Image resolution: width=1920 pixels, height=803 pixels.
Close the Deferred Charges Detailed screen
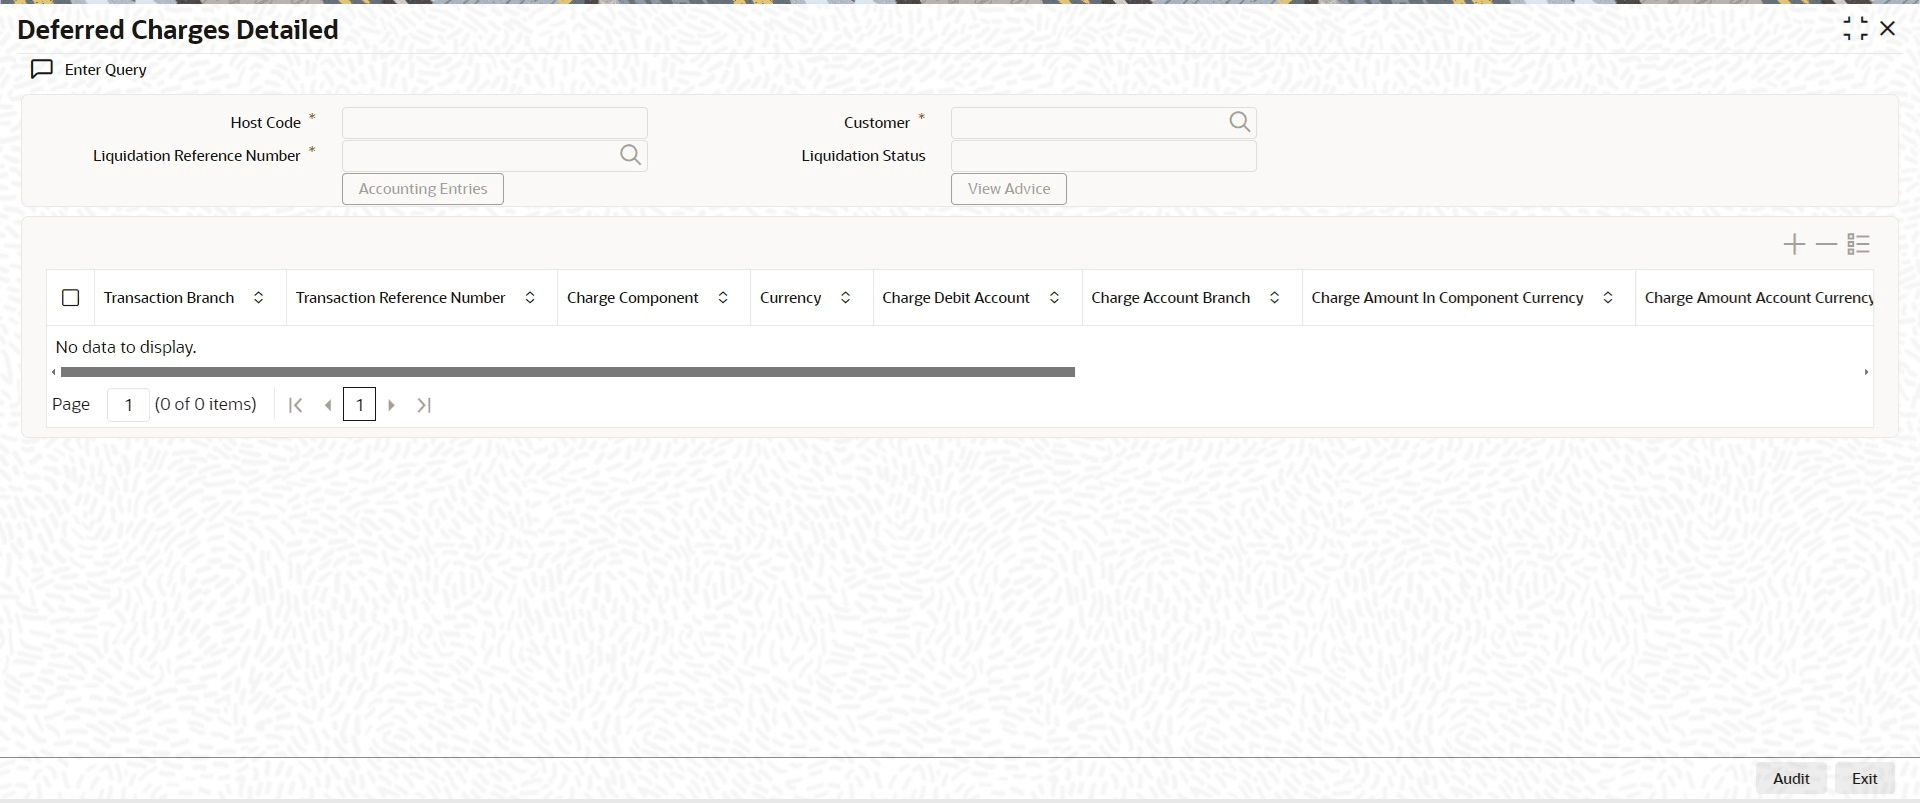click(1887, 29)
